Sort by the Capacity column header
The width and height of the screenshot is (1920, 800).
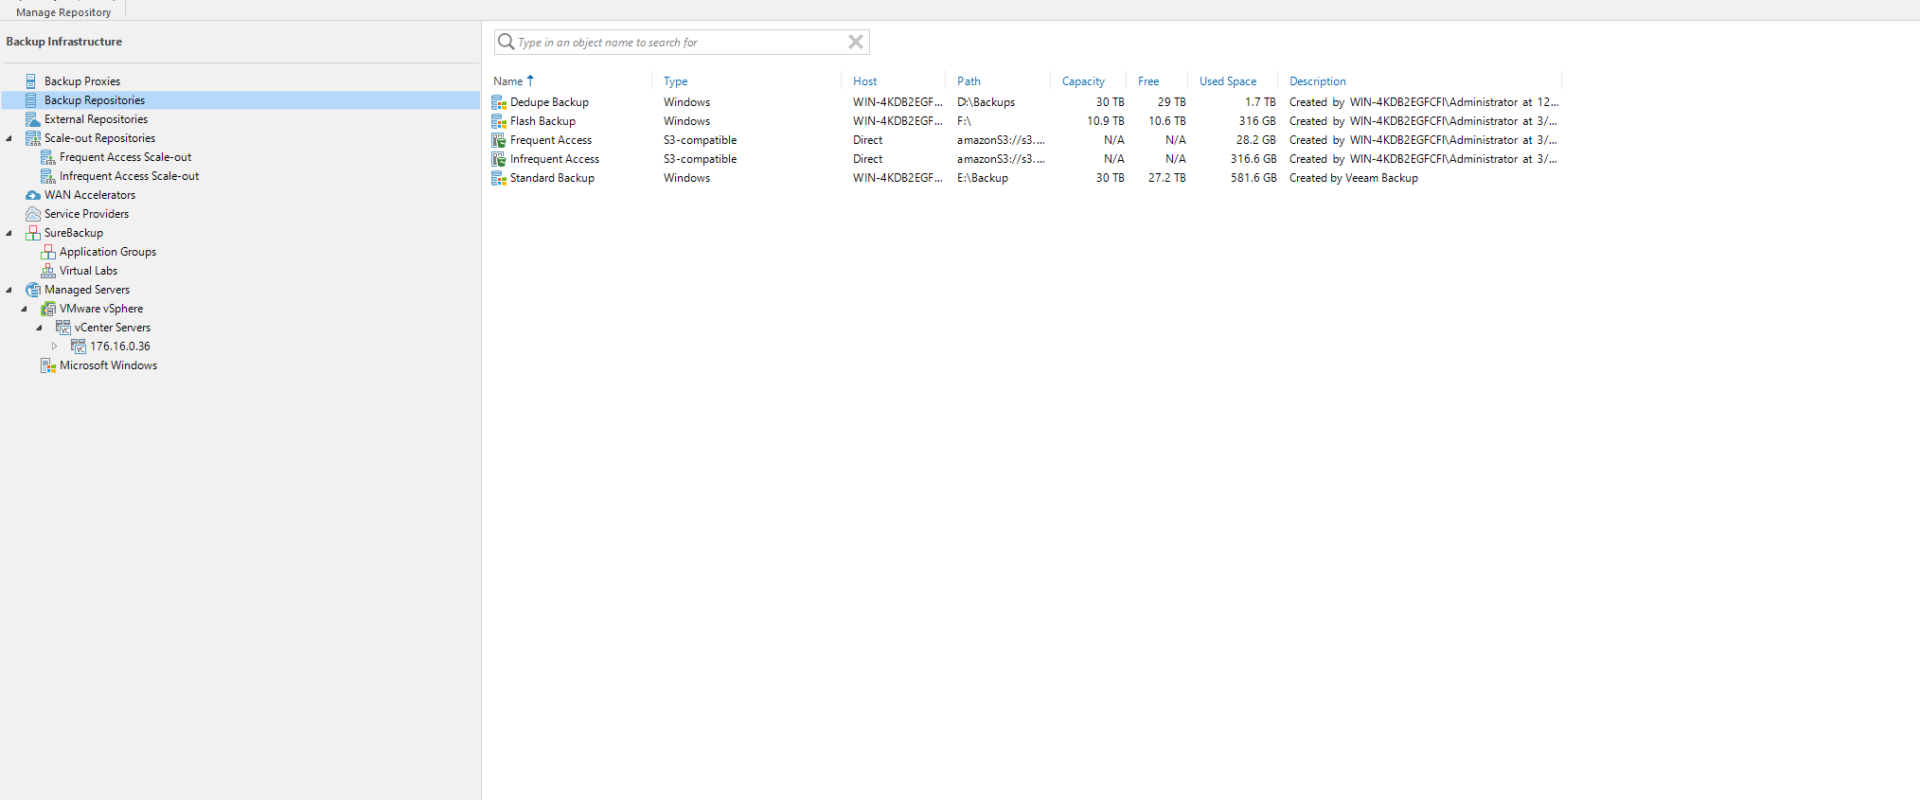click(1083, 81)
